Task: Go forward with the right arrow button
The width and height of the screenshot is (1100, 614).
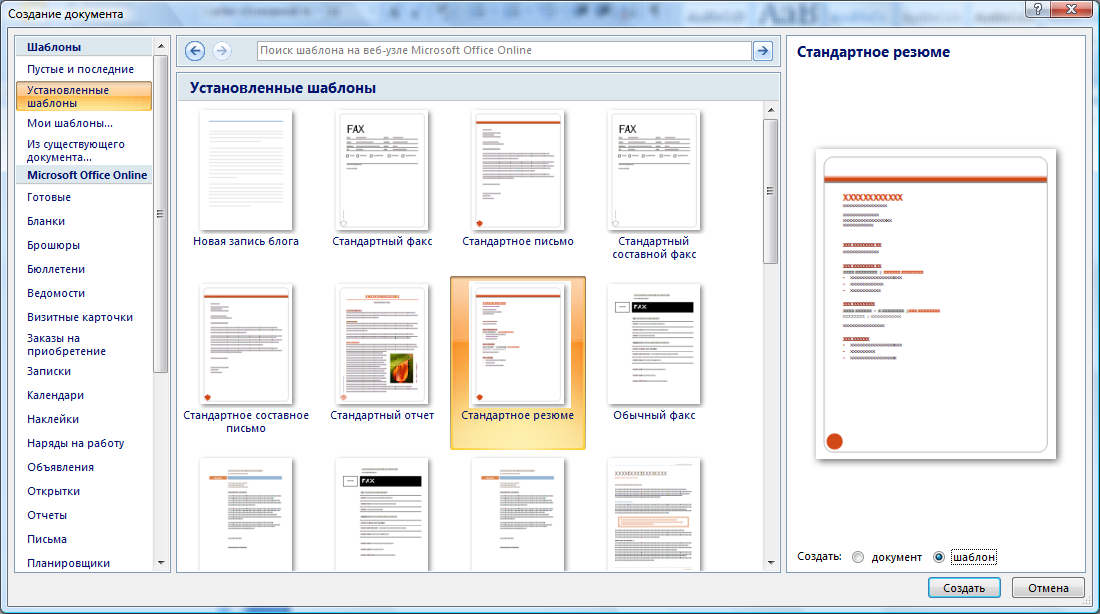Action: [x=222, y=51]
